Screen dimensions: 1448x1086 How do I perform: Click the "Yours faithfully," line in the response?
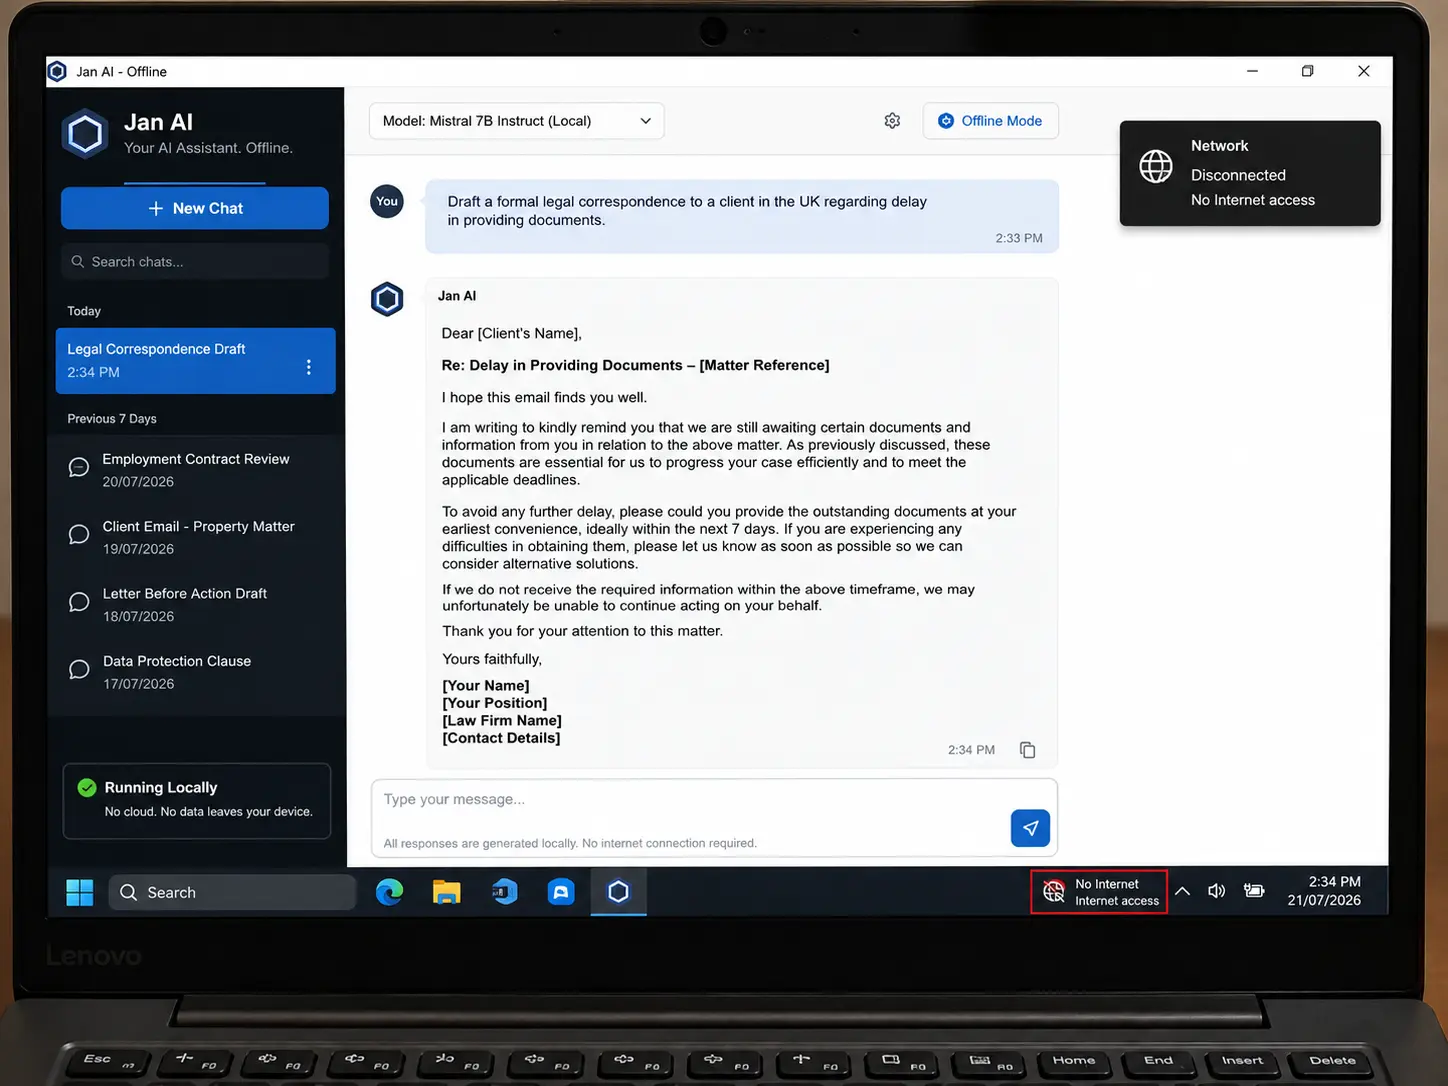[492, 659]
